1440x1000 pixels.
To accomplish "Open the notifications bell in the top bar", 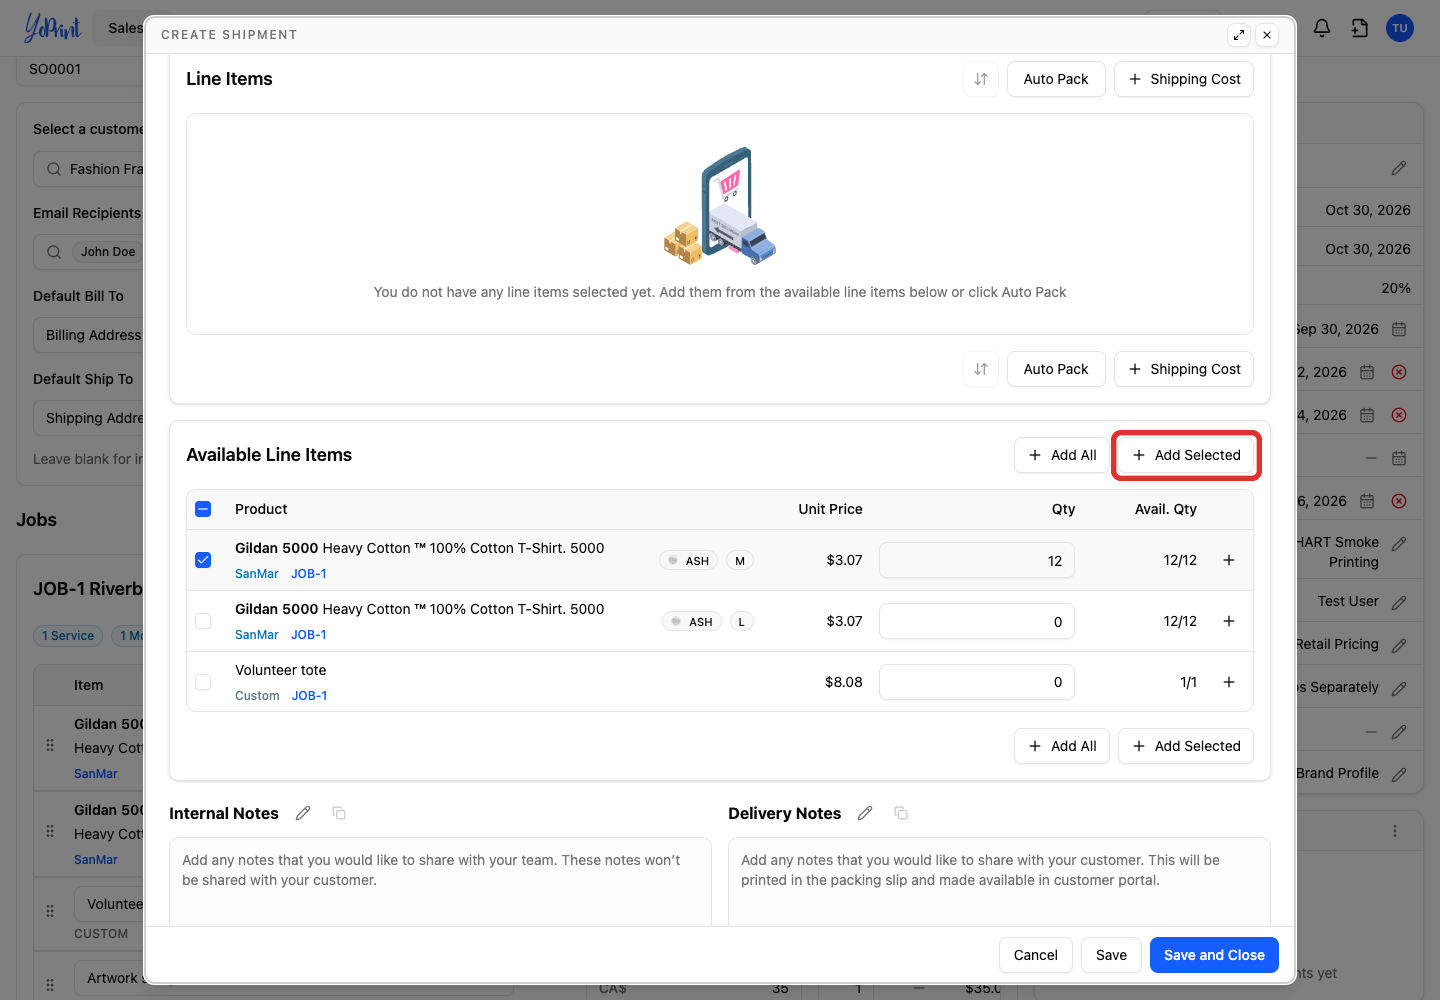I will click(x=1322, y=28).
